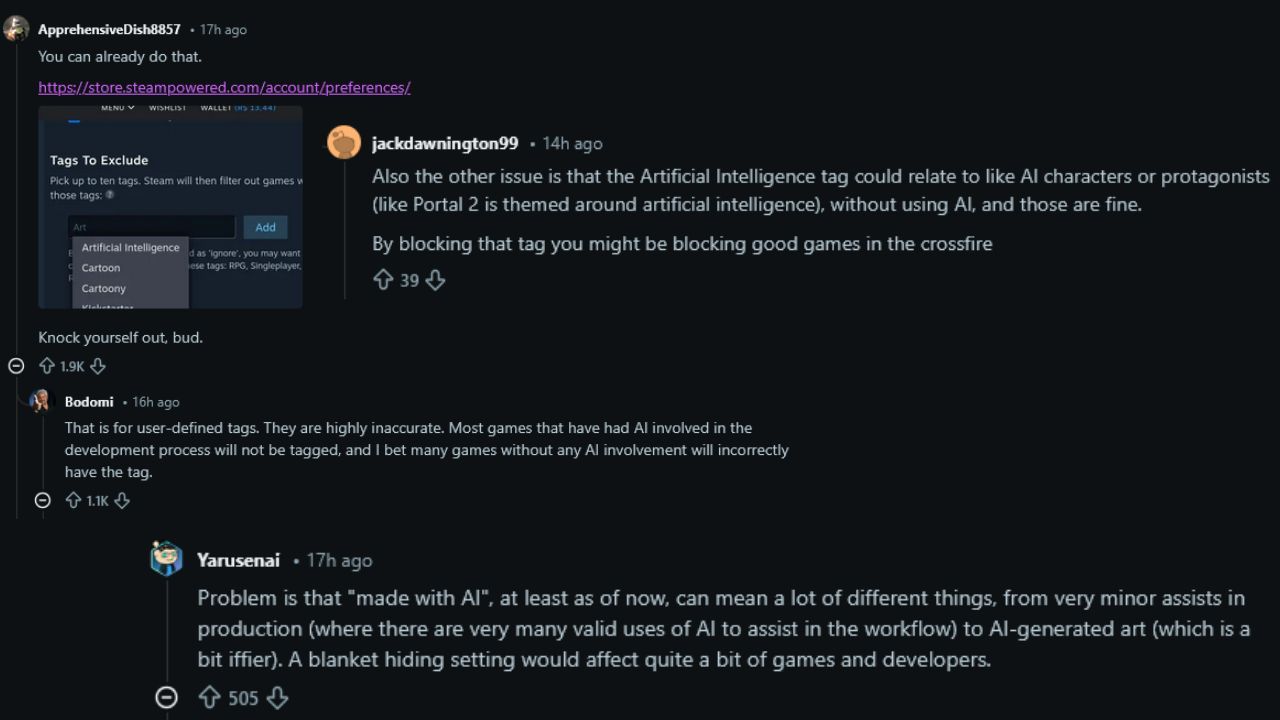Upvote ApprehensiveDish8857's comment
This screenshot has height=720, width=1280.
pyautogui.click(x=47, y=366)
